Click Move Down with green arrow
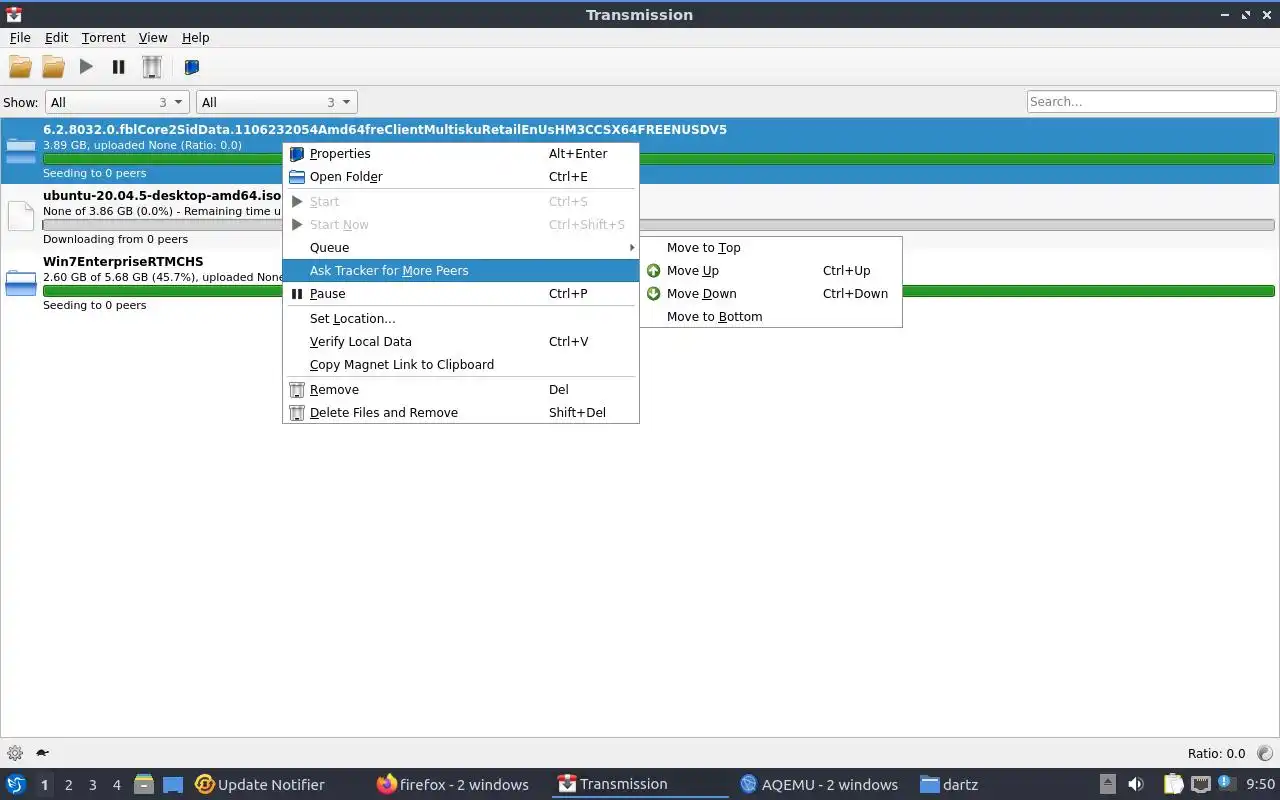Viewport: 1280px width, 800px height. coord(771,294)
